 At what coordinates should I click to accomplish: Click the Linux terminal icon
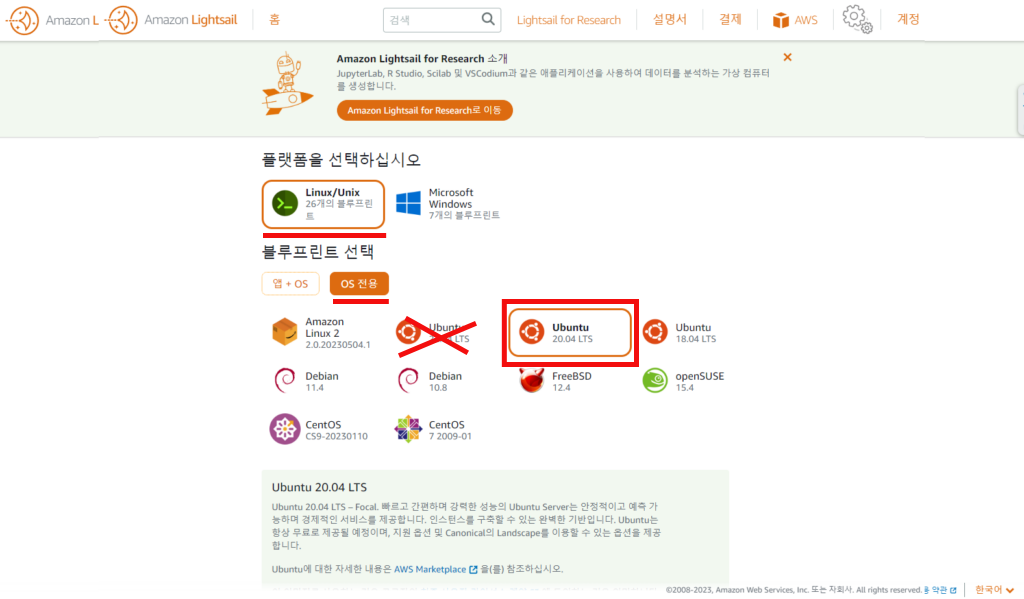coord(285,204)
